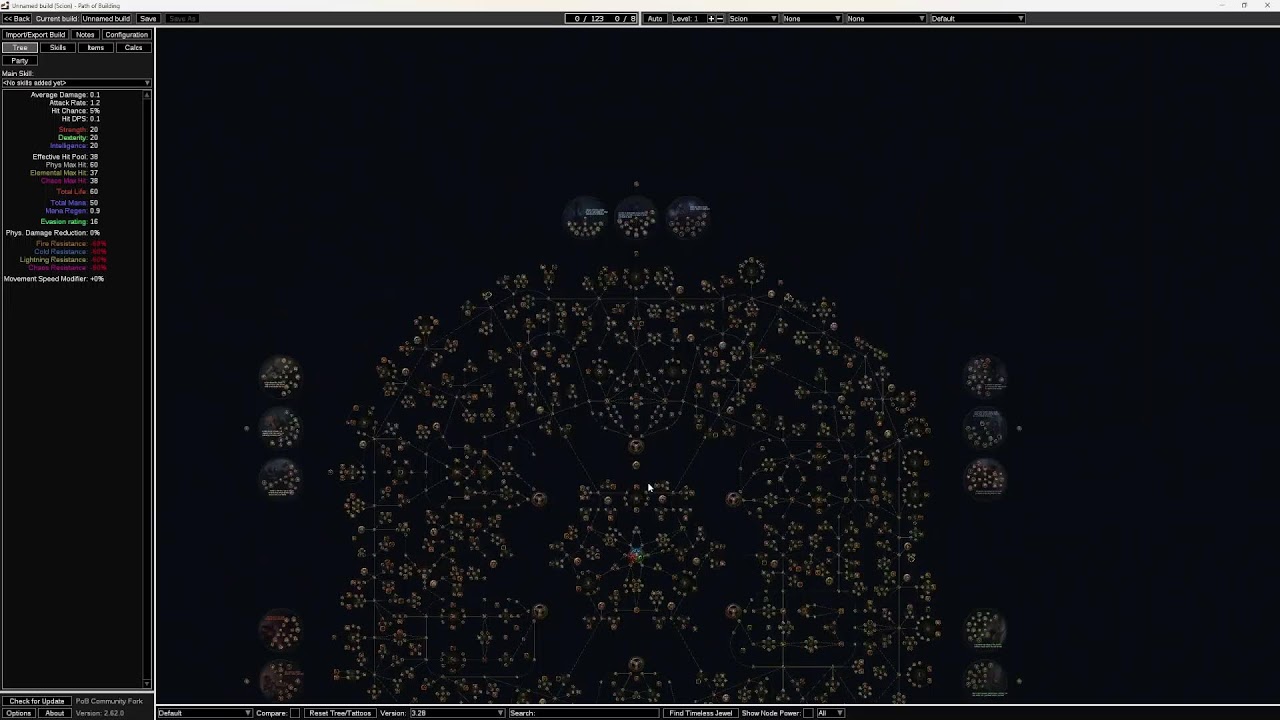1280x720 pixels.
Task: Switch to the Items tab
Action: pyautogui.click(x=96, y=48)
